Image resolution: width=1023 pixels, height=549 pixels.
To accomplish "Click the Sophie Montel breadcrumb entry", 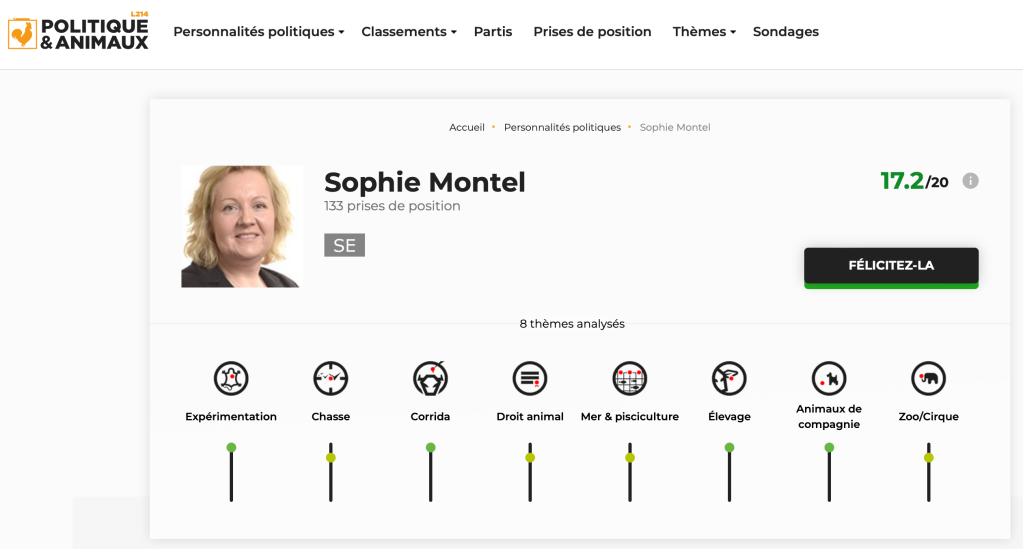I will (x=675, y=127).
